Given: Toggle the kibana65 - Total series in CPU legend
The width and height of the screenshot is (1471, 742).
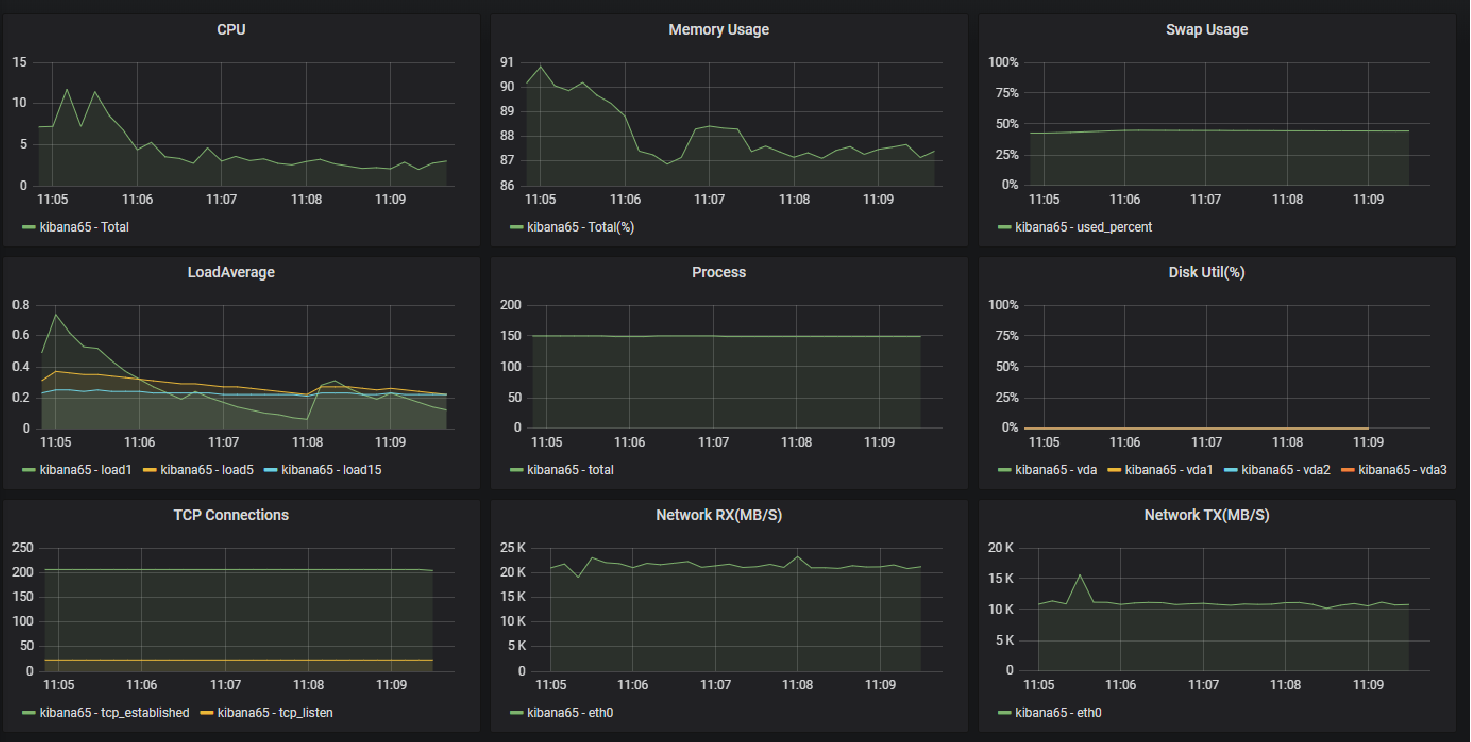Looking at the screenshot, I should [x=84, y=227].
